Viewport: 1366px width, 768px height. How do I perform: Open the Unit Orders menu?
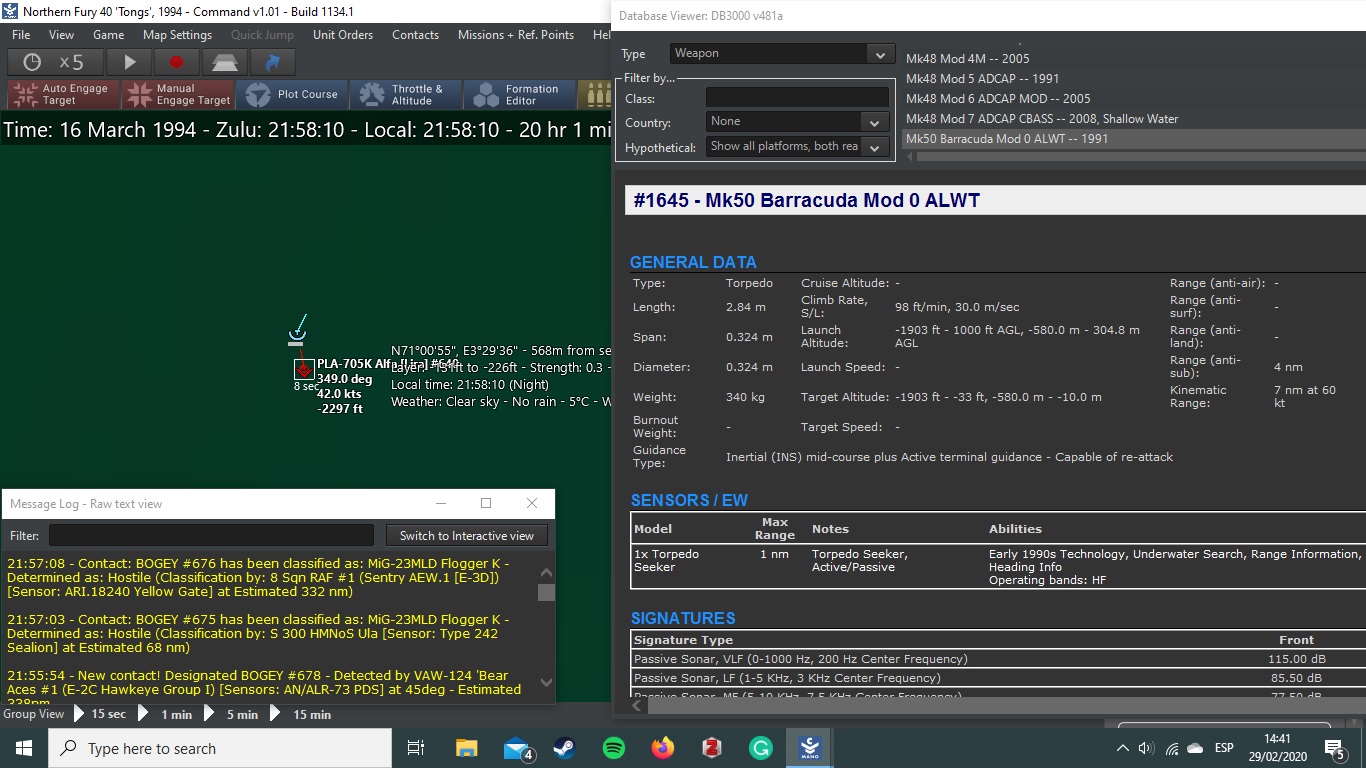point(342,35)
